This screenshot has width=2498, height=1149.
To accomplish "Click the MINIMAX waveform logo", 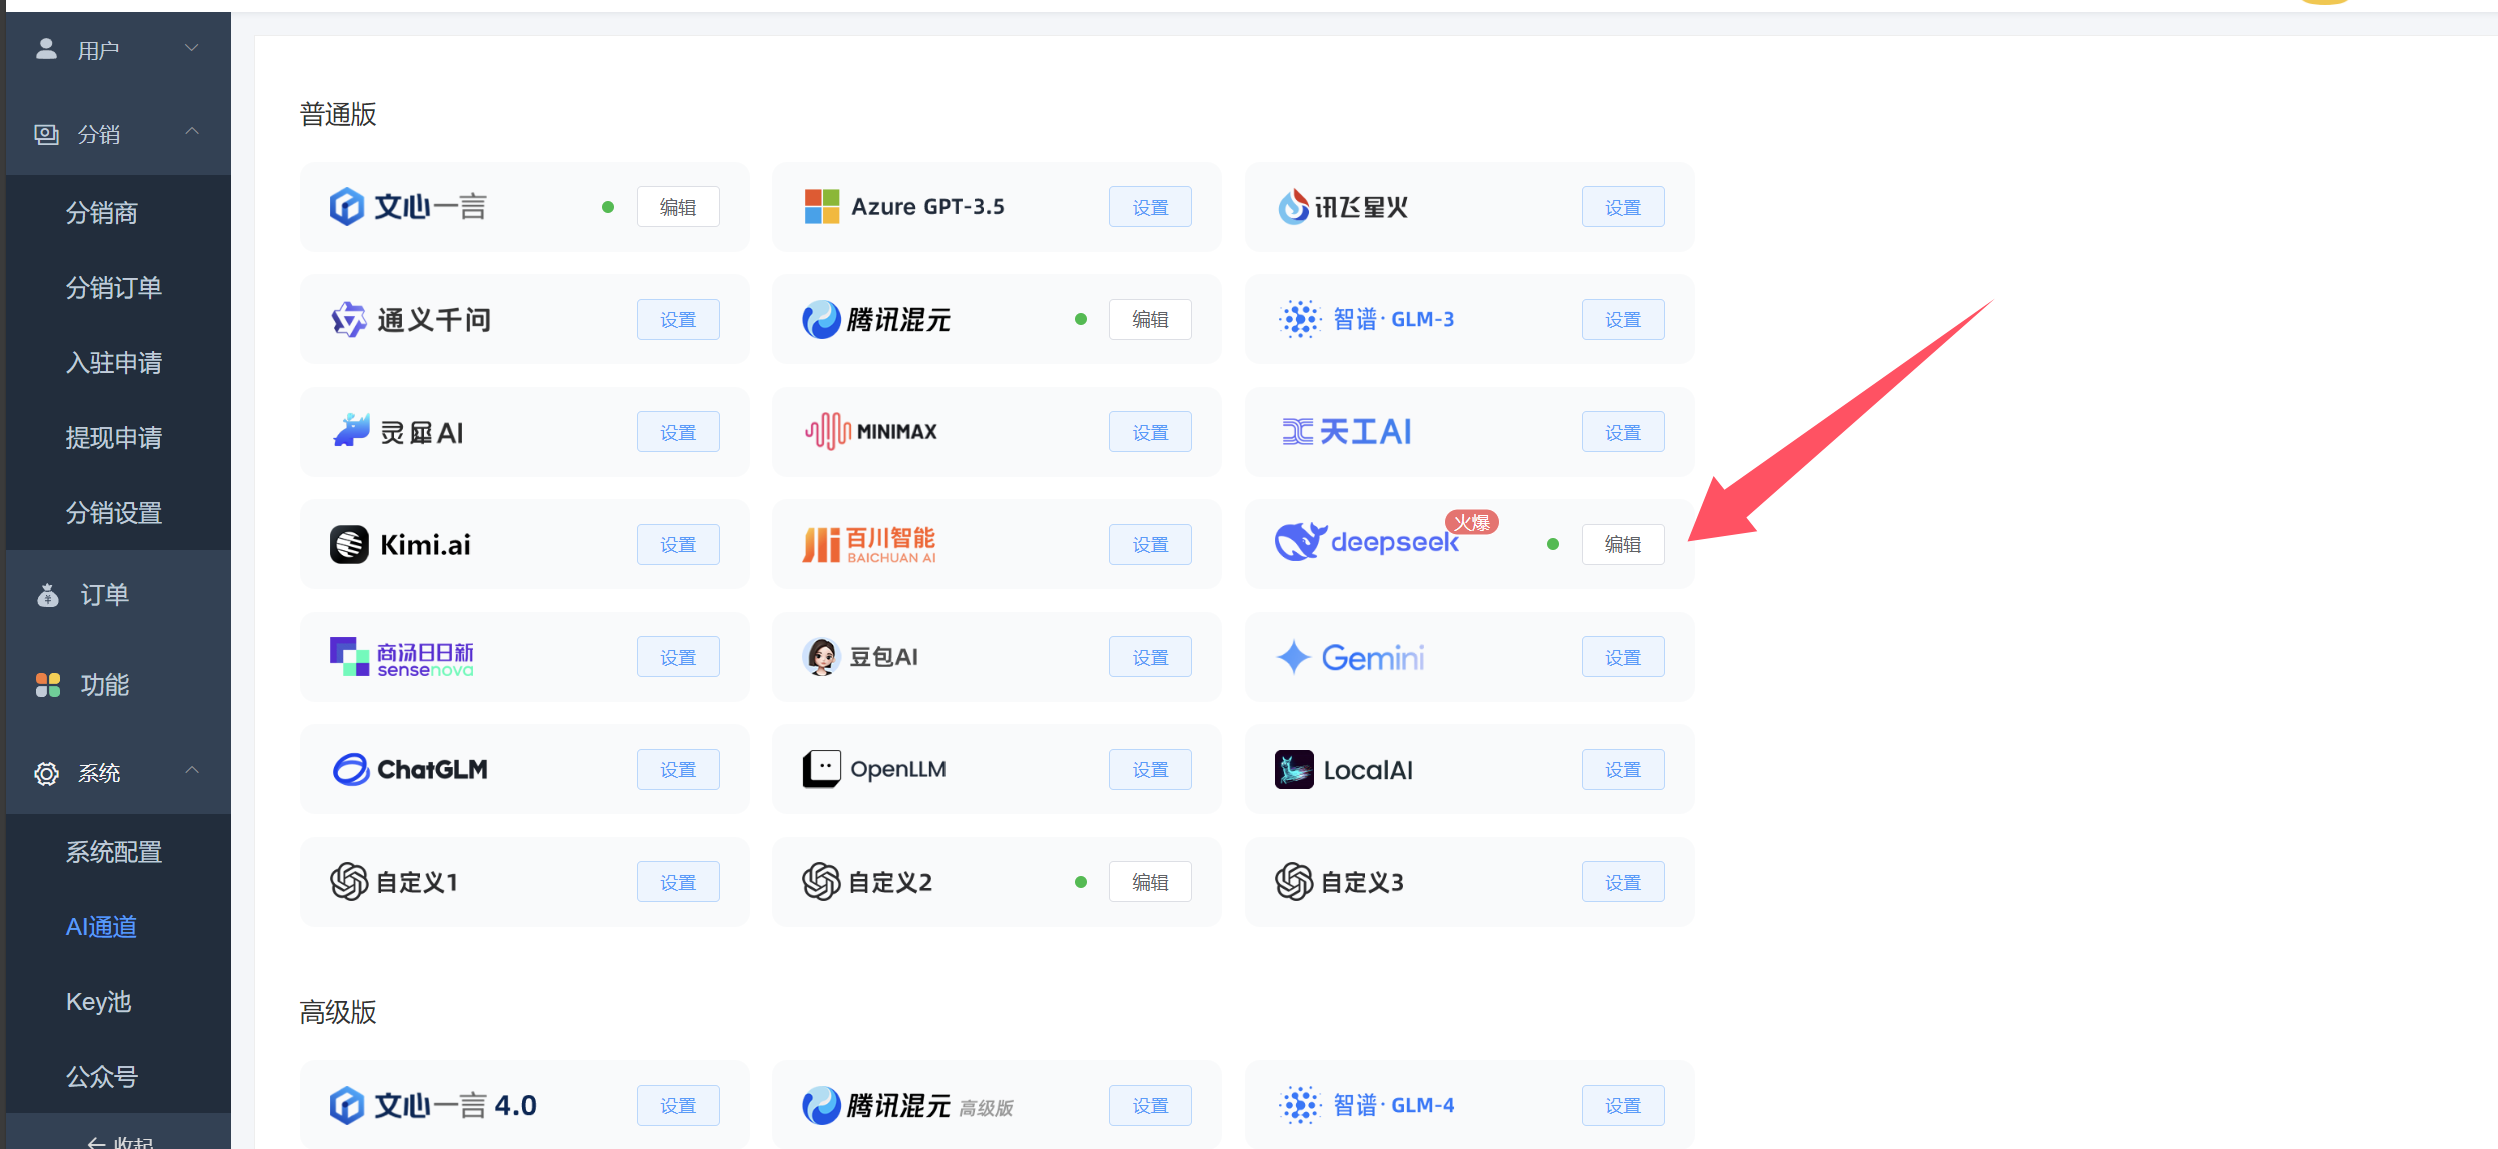I will 828,431.
